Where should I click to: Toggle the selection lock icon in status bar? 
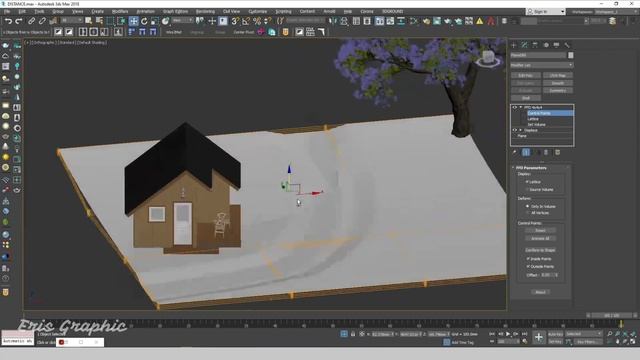[353, 334]
